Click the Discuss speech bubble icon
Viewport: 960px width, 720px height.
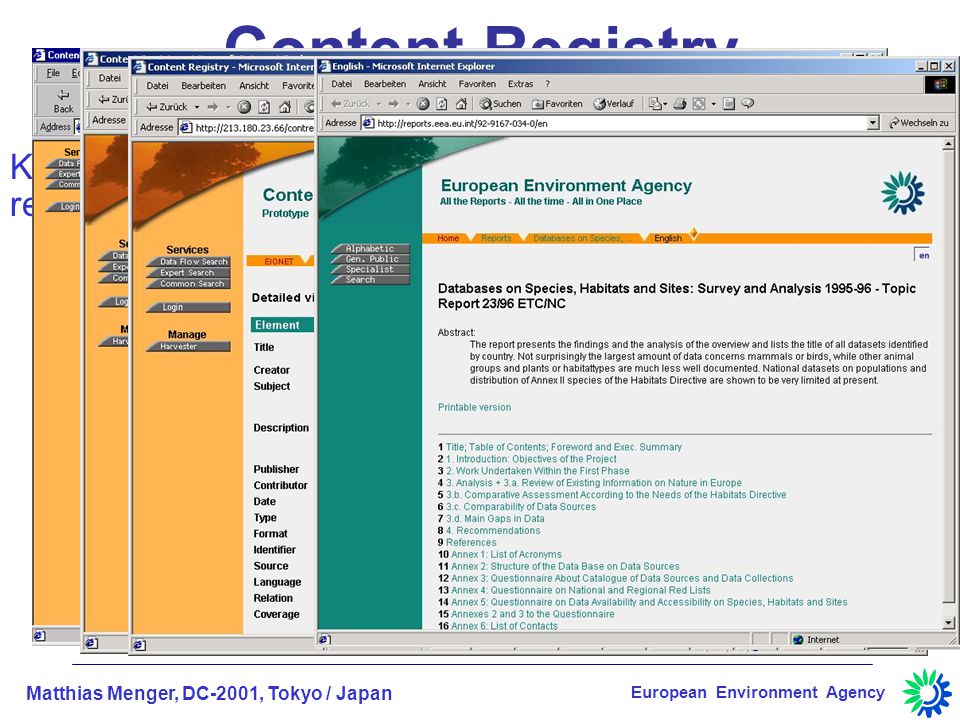[748, 103]
